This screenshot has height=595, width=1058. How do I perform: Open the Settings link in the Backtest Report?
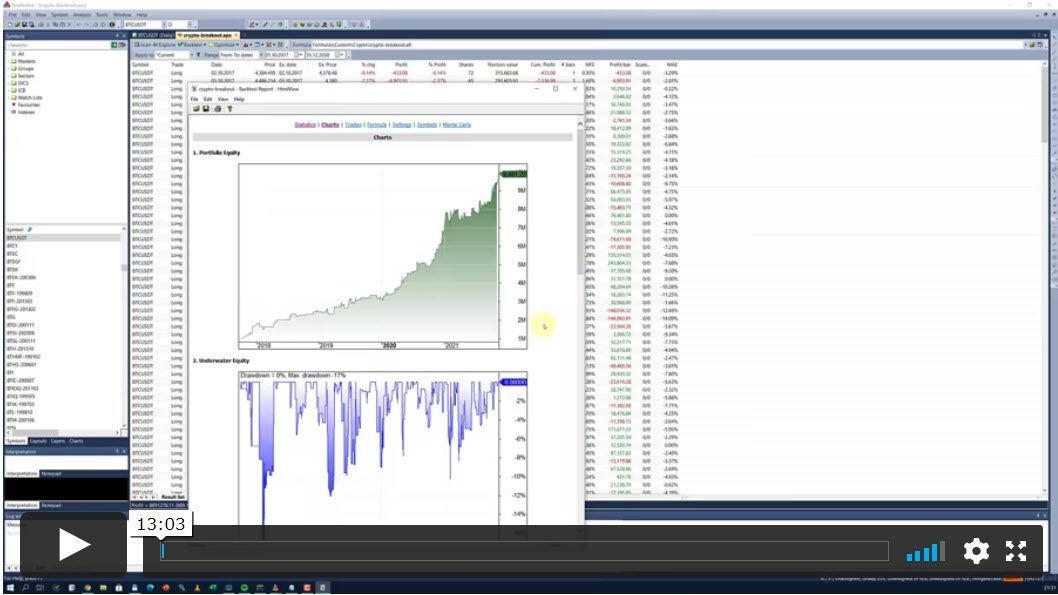pyautogui.click(x=401, y=125)
